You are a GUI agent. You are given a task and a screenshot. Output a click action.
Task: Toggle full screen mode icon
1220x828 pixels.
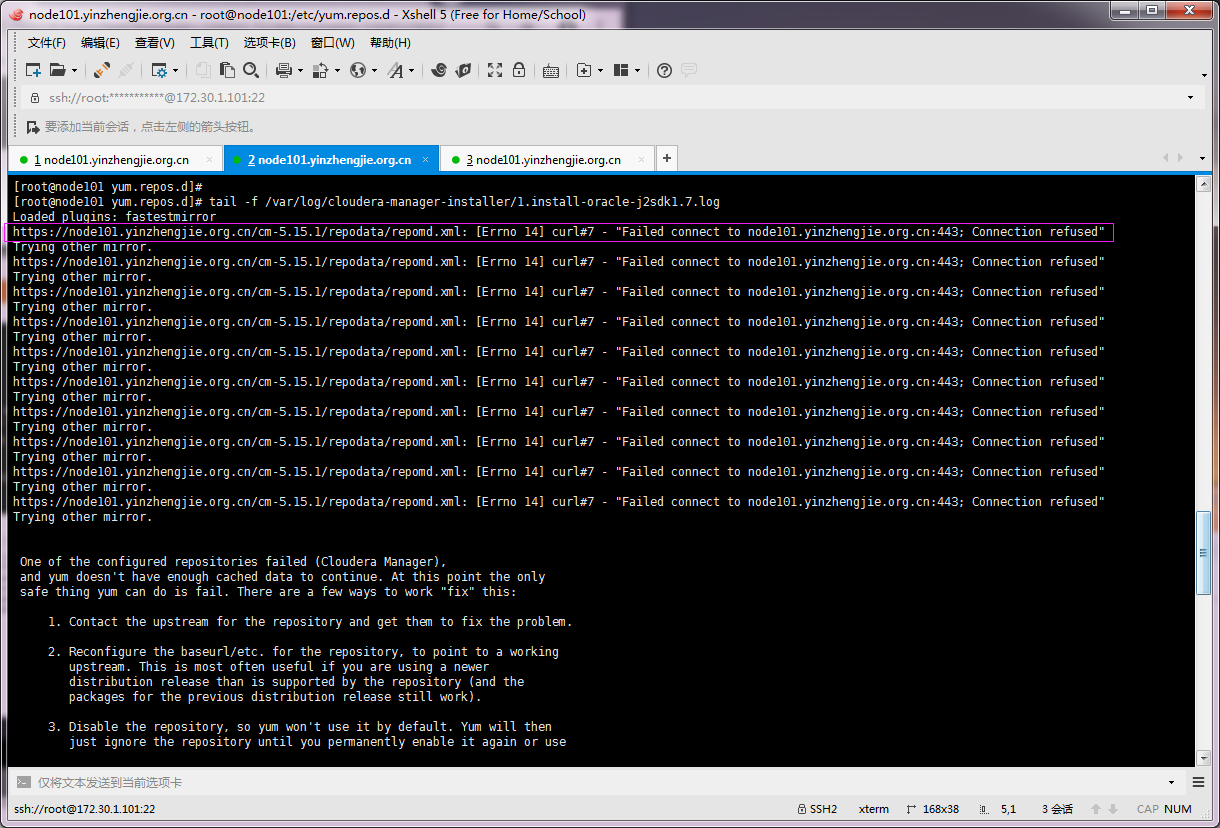(x=495, y=70)
